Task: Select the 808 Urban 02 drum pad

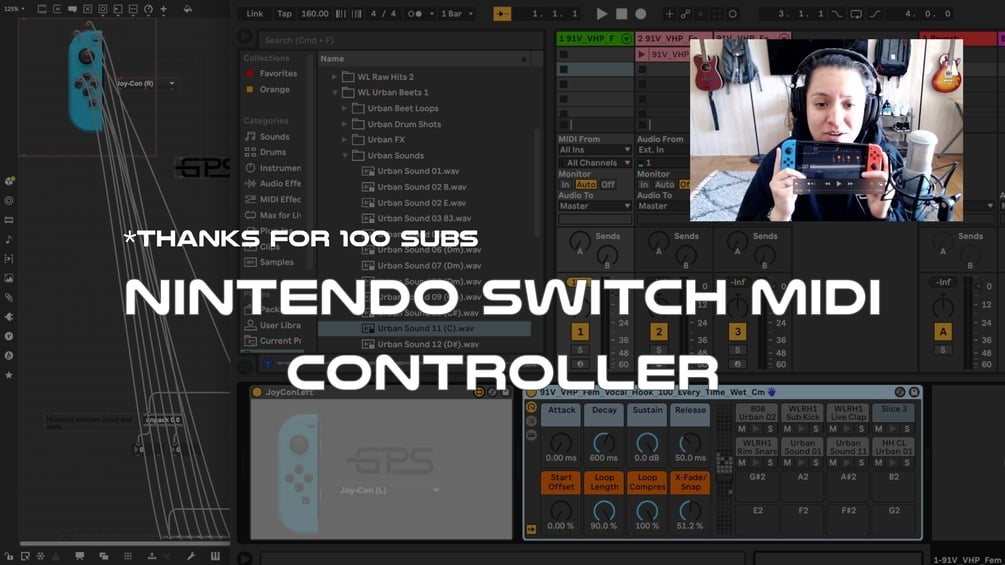Action: [x=757, y=413]
